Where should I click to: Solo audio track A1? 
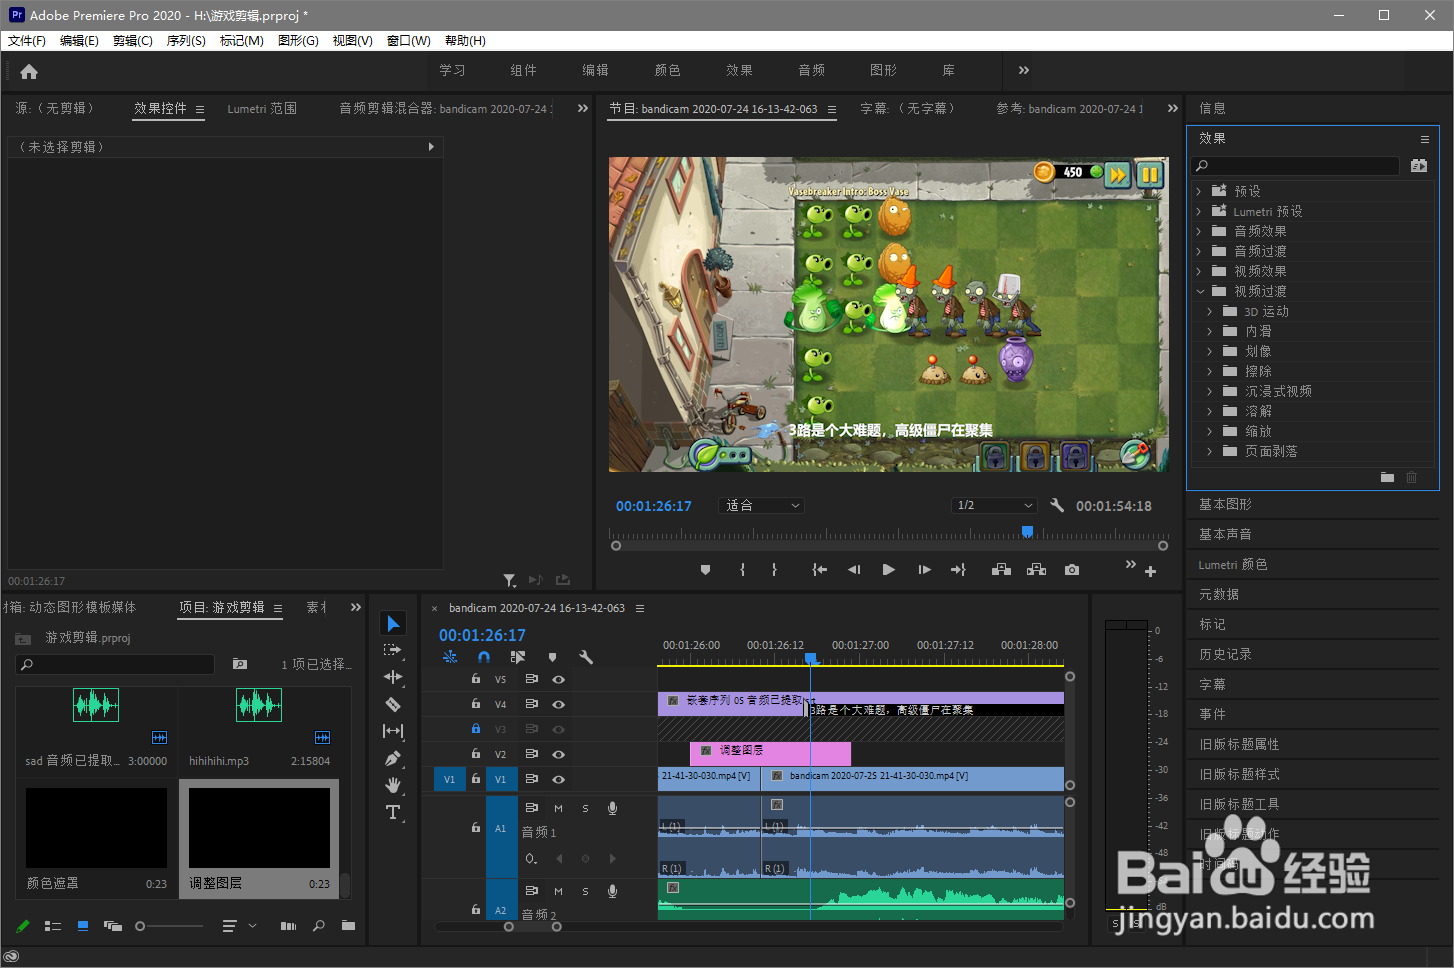point(585,808)
